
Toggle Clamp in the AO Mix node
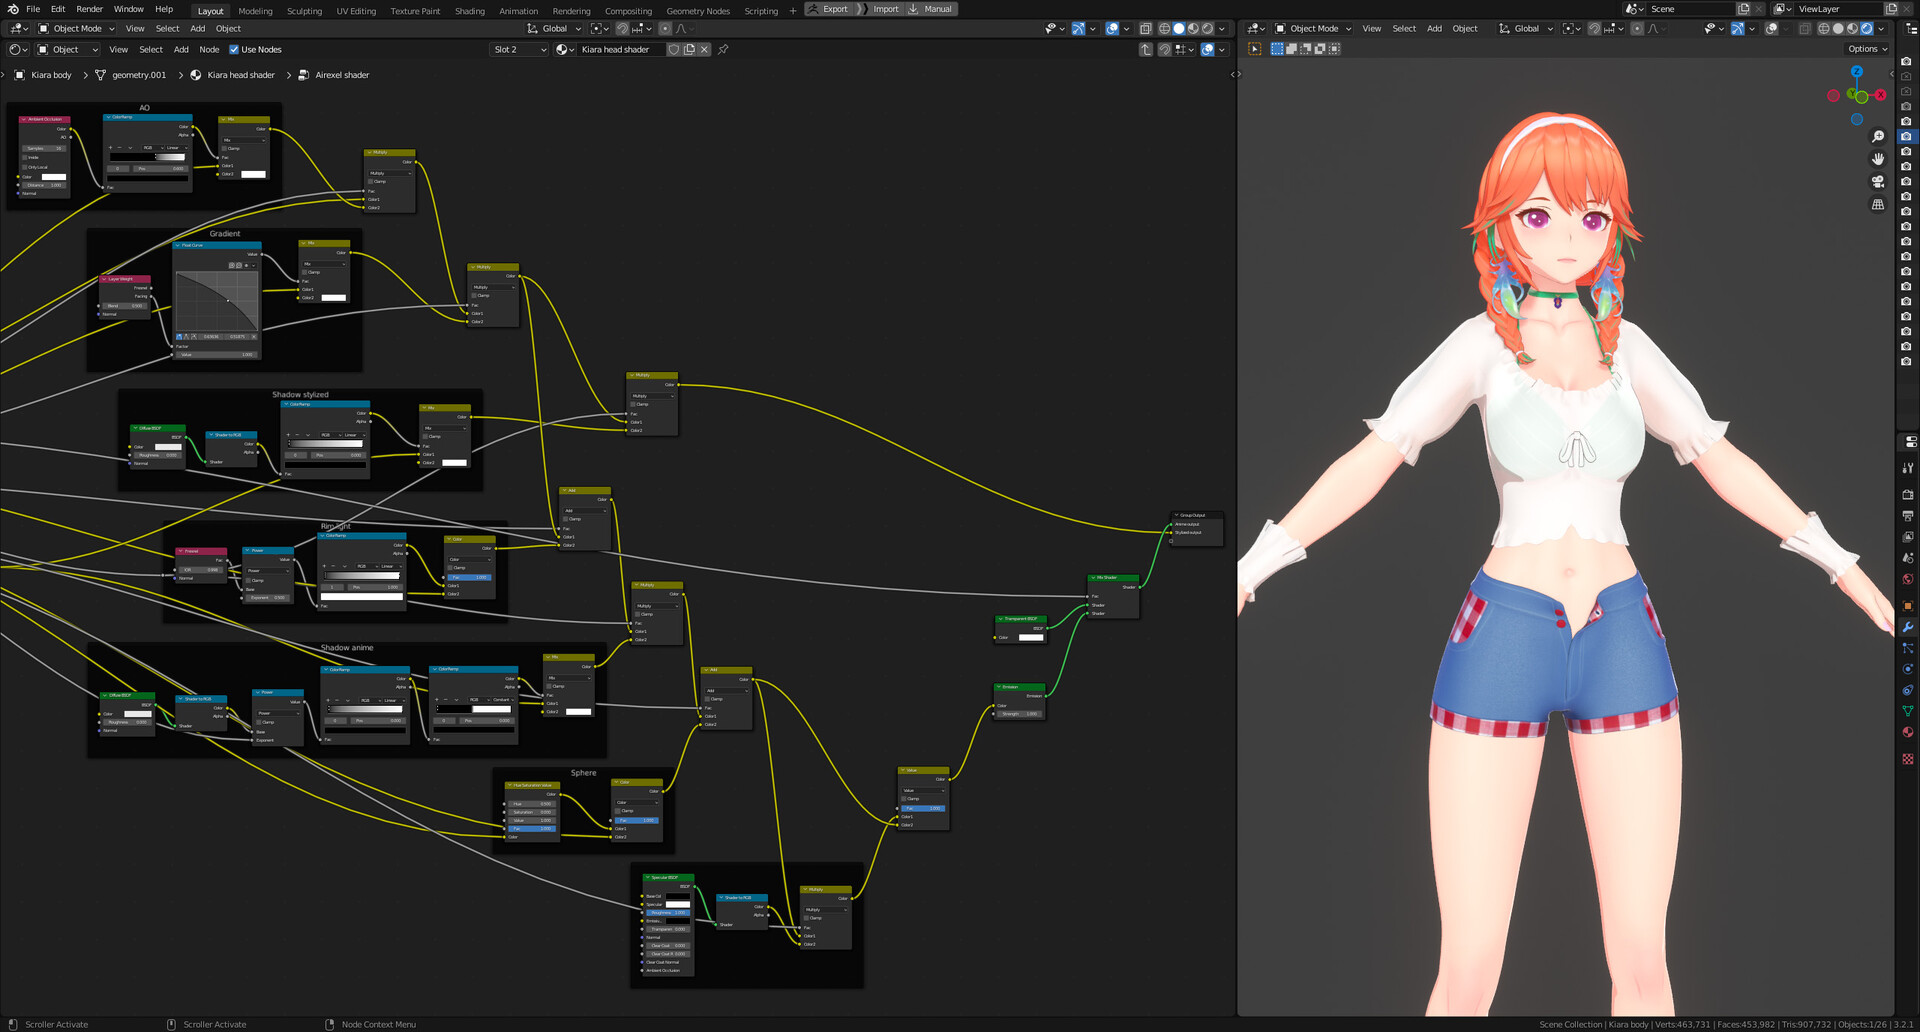click(225, 148)
